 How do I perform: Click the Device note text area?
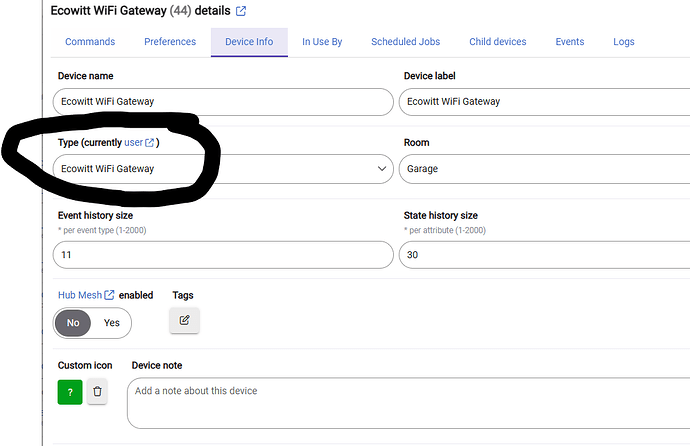point(408,403)
